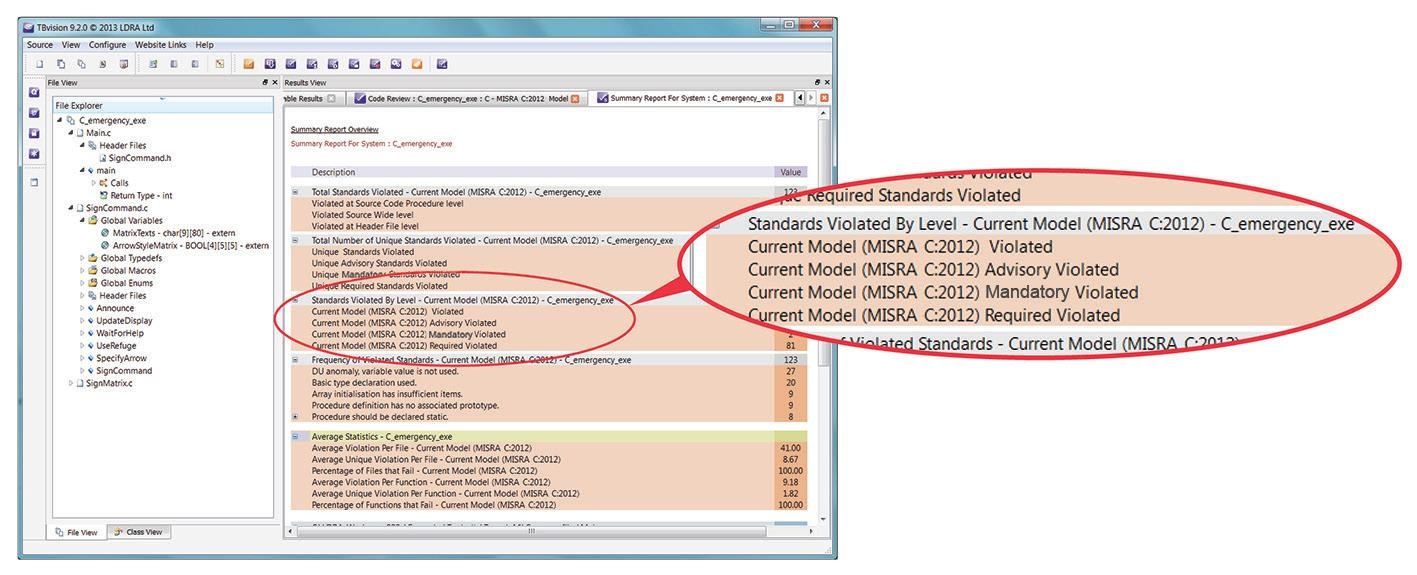The height and width of the screenshot is (575, 1417).
Task: Open the Configure menu
Action: click(x=108, y=45)
